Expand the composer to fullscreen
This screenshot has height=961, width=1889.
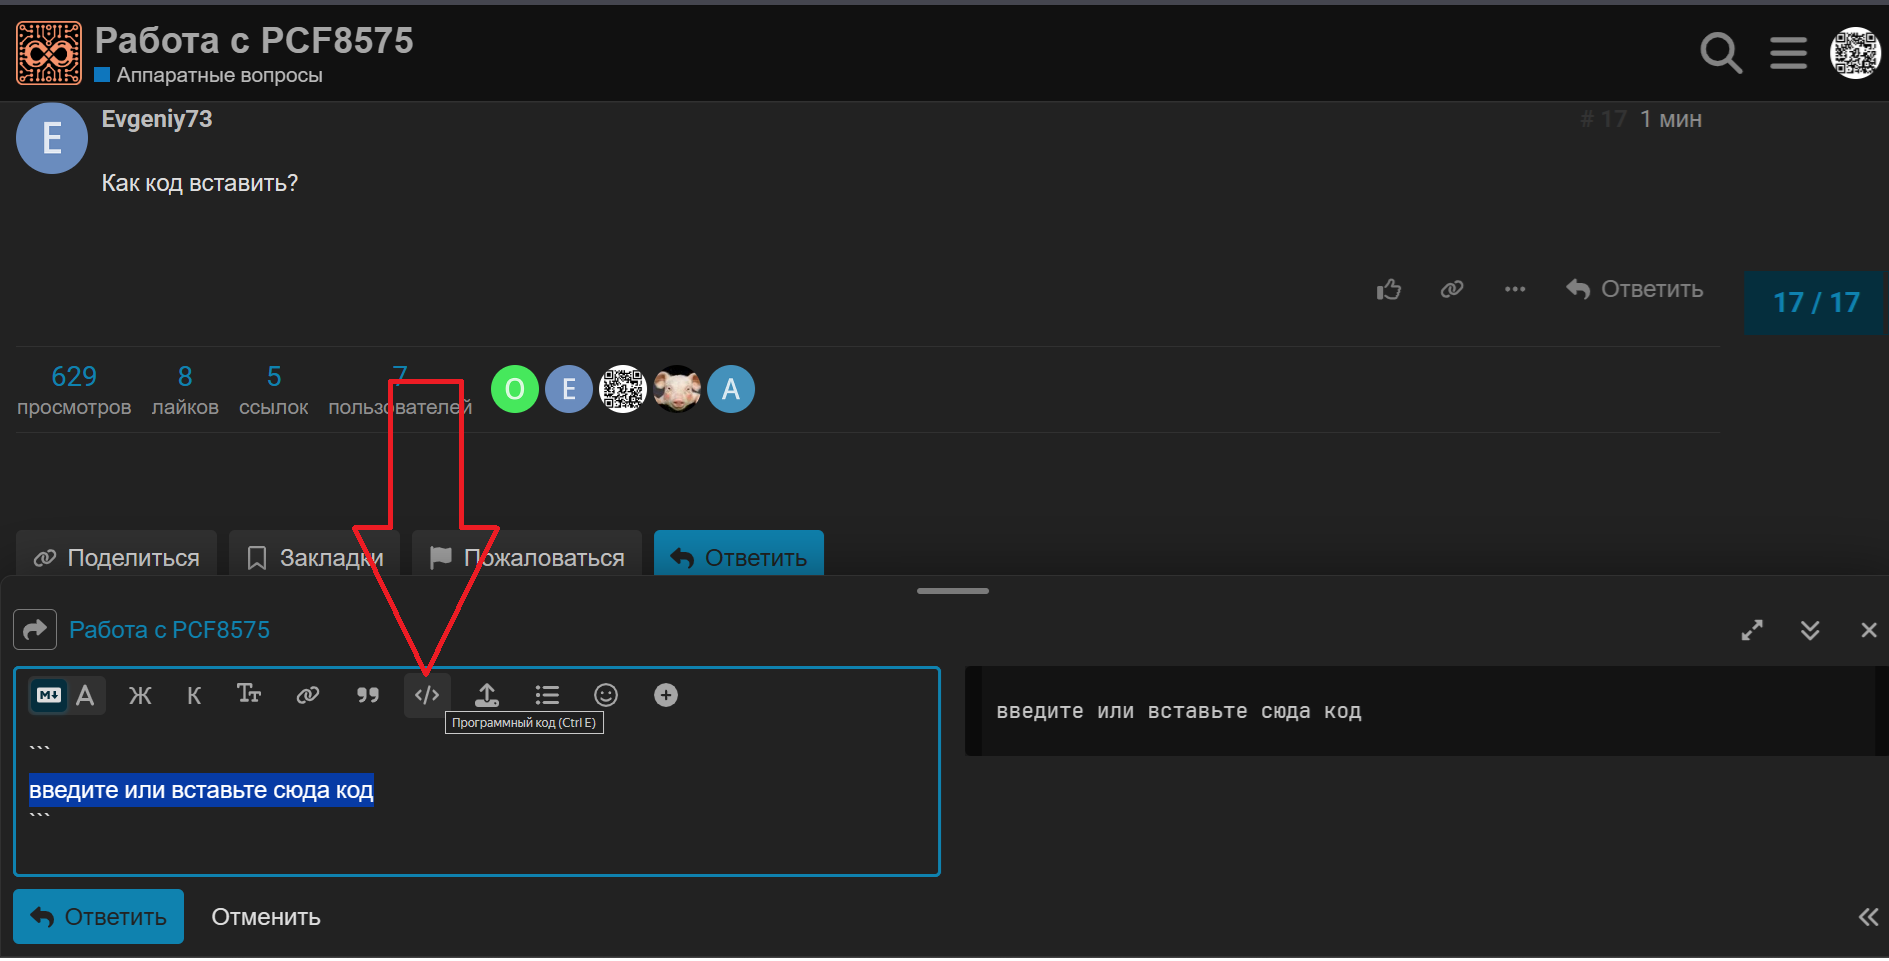coord(1752,630)
